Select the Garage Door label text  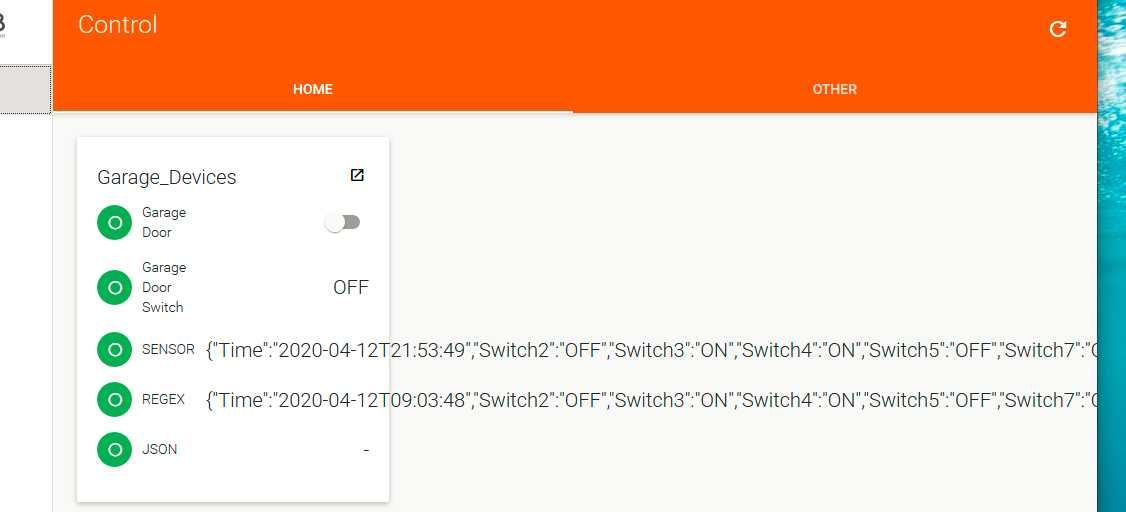click(164, 223)
